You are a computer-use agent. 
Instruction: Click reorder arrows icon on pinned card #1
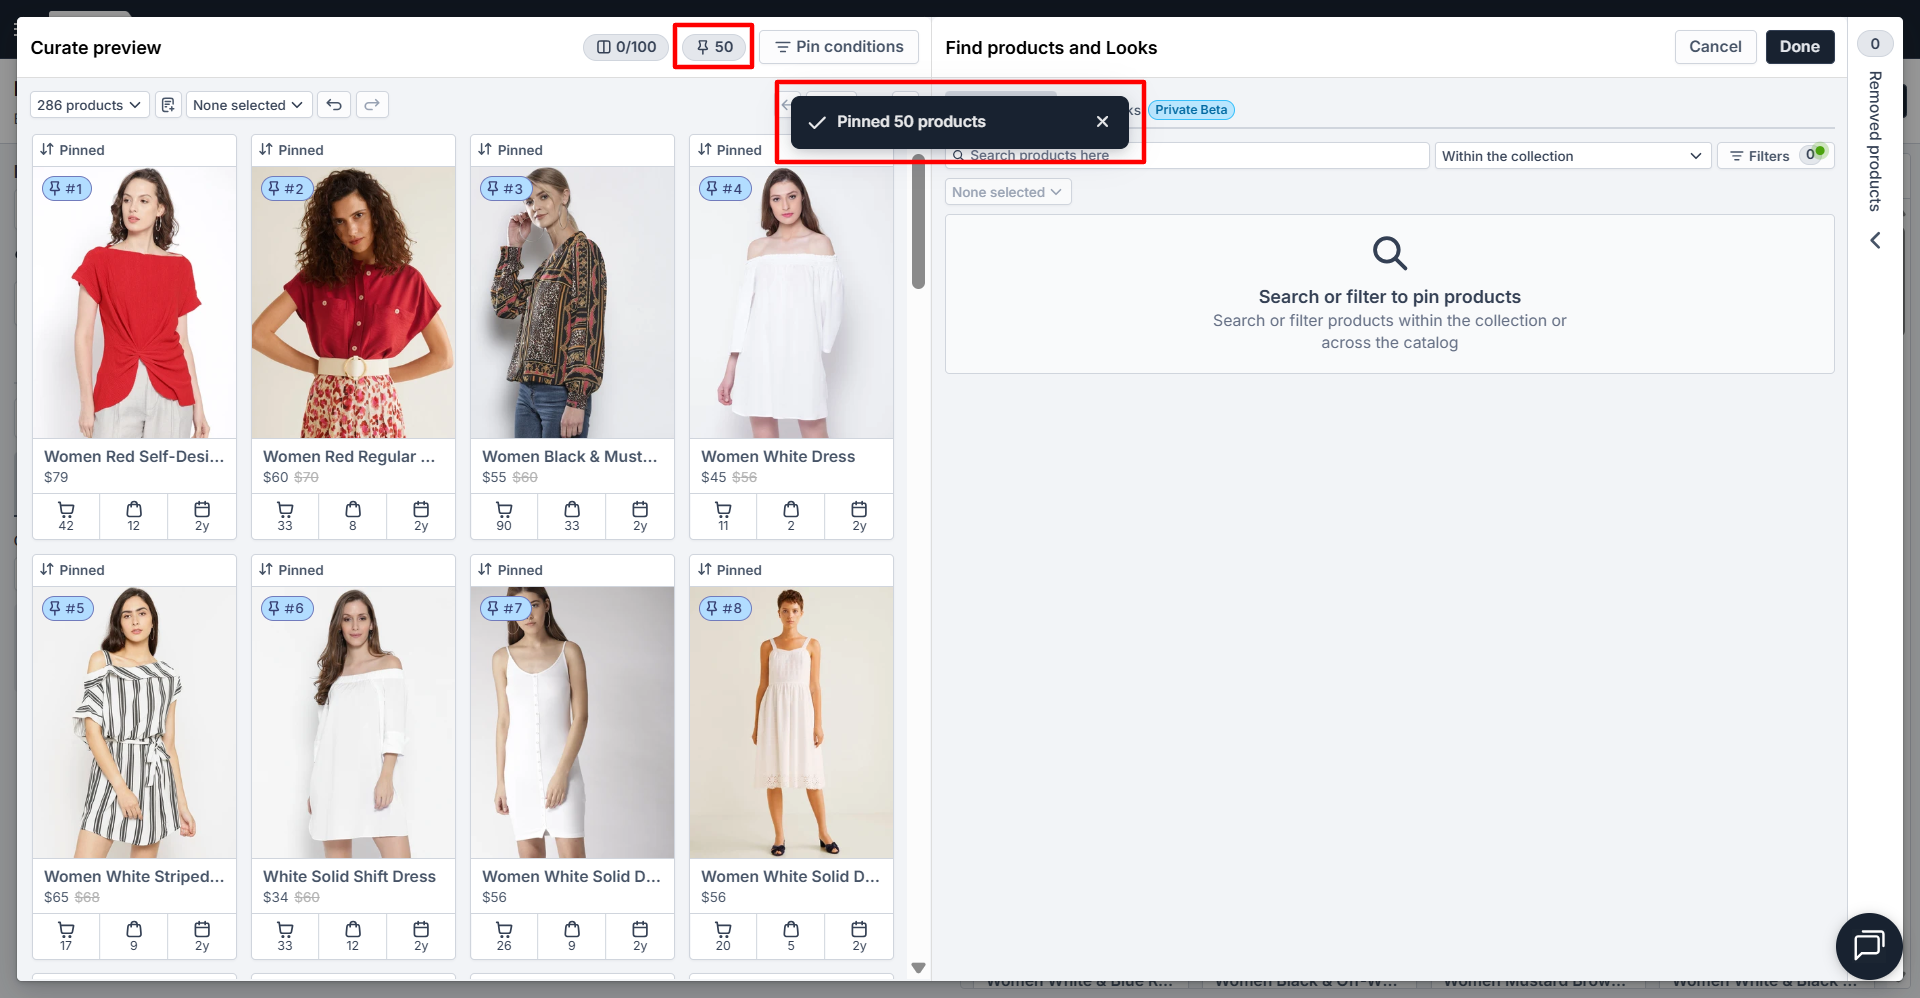[47, 150]
